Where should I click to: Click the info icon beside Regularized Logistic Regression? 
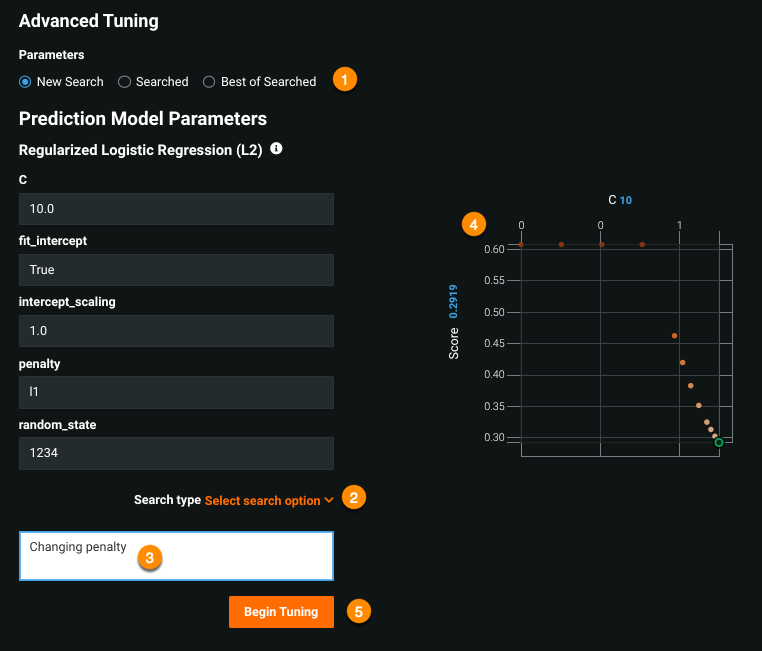[x=277, y=149]
